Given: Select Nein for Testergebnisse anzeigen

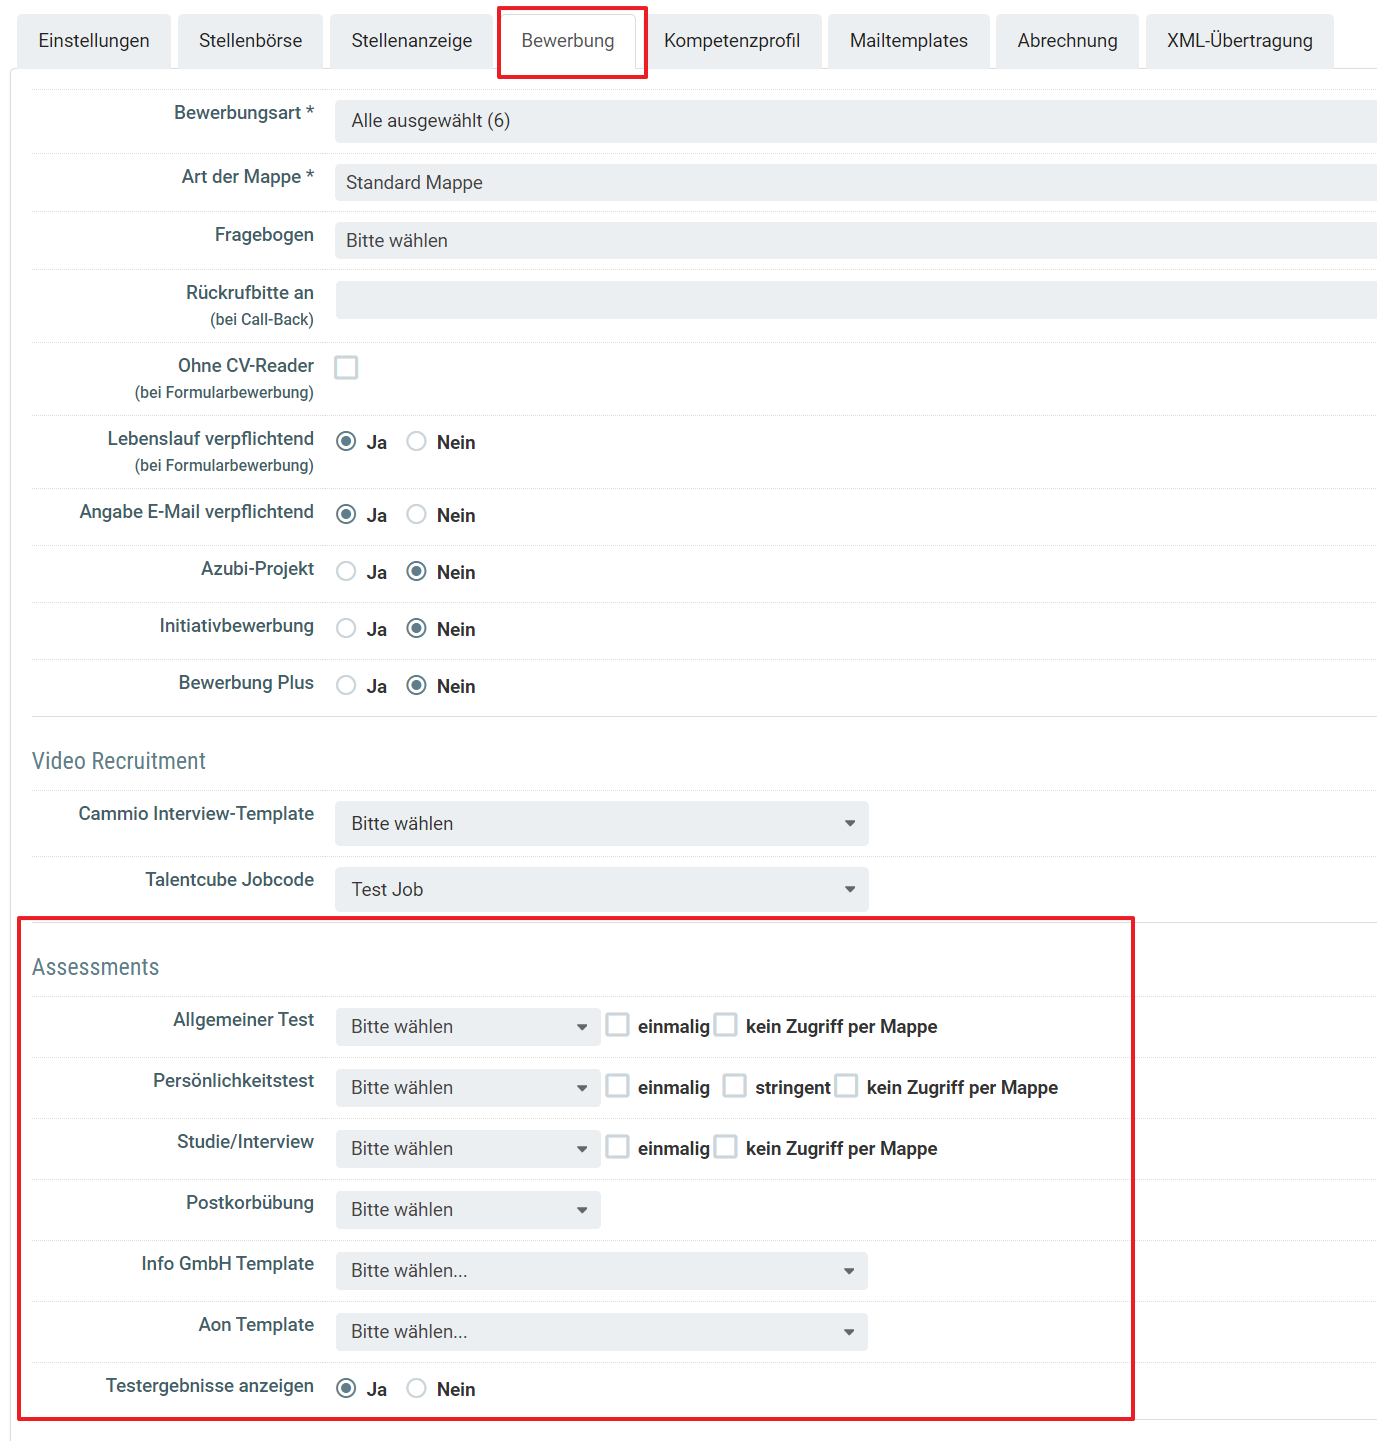Looking at the screenshot, I should click(x=416, y=1388).
